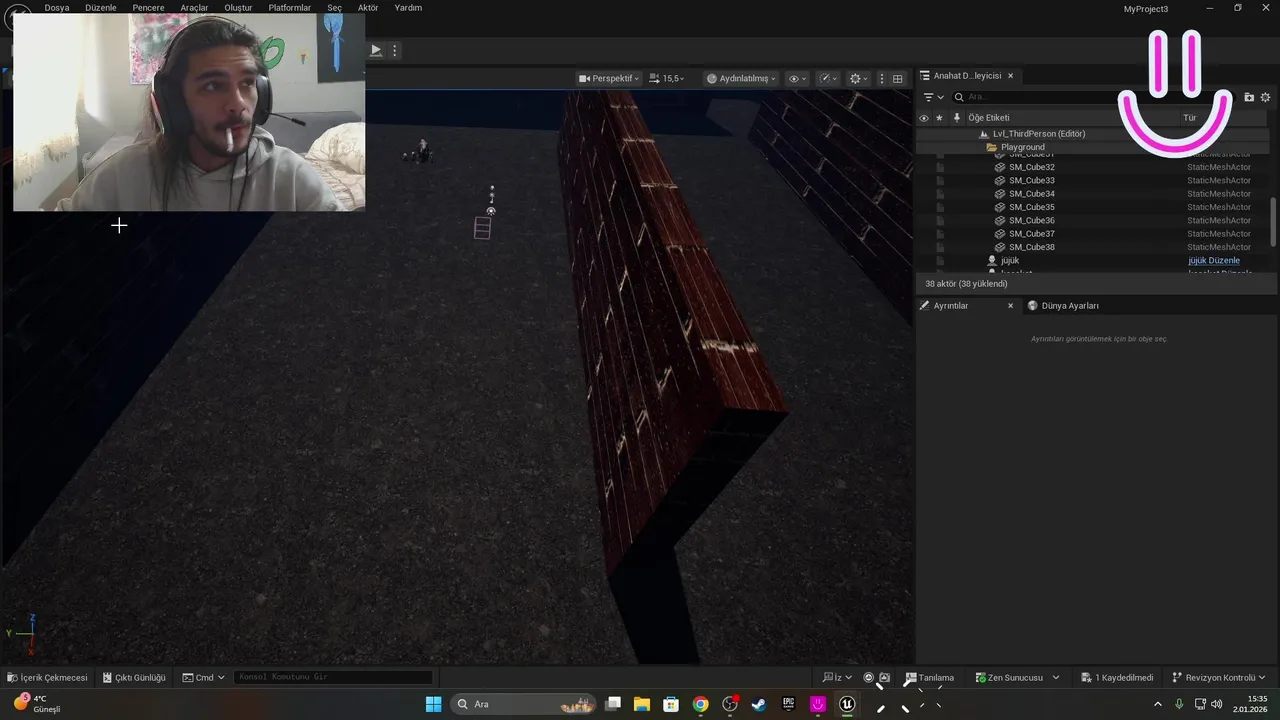Screen dimensions: 1280x720
Task: Open the Oluştur menu
Action: pyautogui.click(x=238, y=7)
